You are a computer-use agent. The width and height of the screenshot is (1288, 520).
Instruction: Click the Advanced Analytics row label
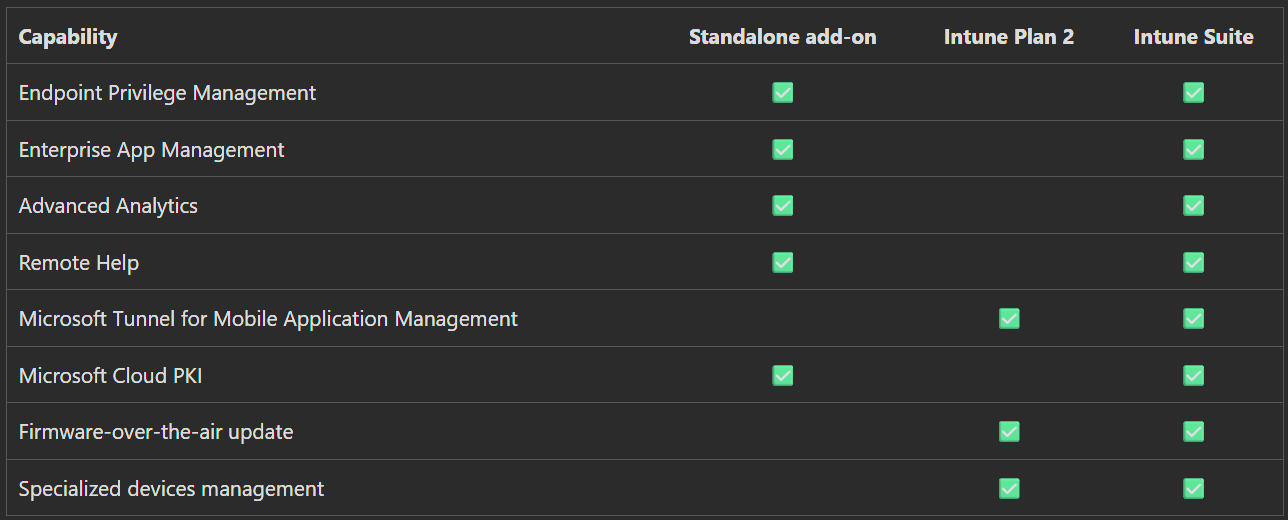click(108, 206)
